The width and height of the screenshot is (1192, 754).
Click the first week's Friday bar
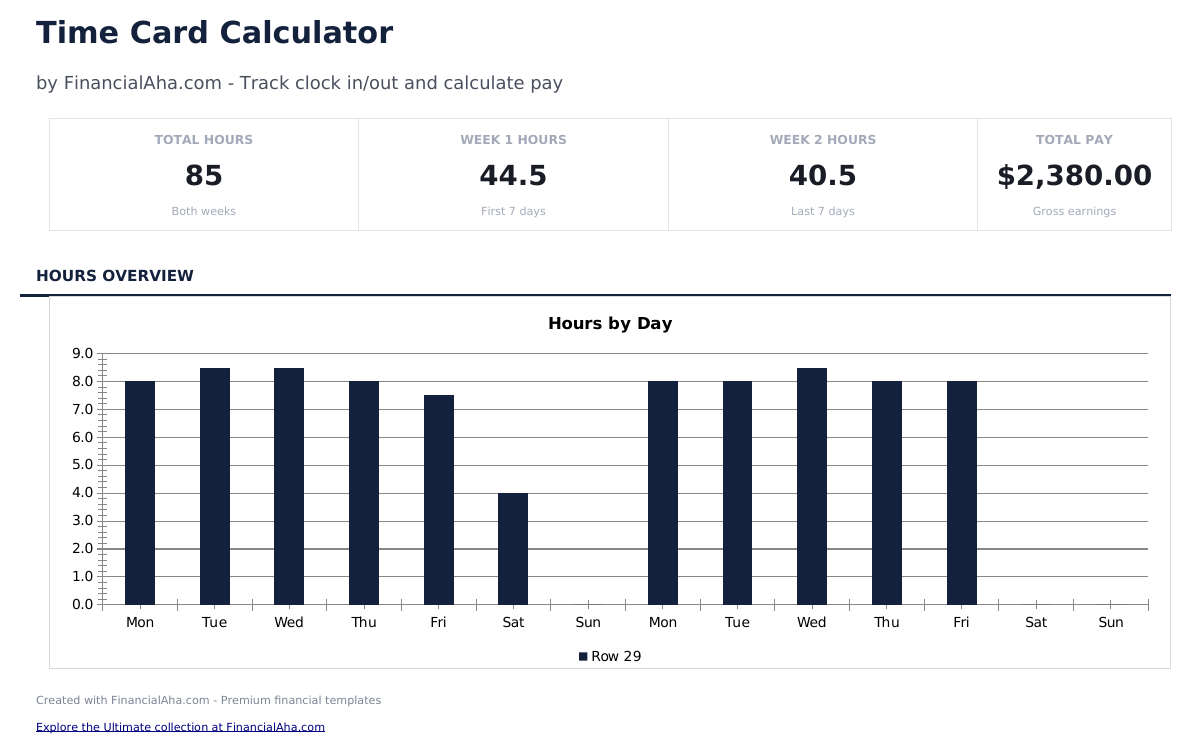coord(438,499)
